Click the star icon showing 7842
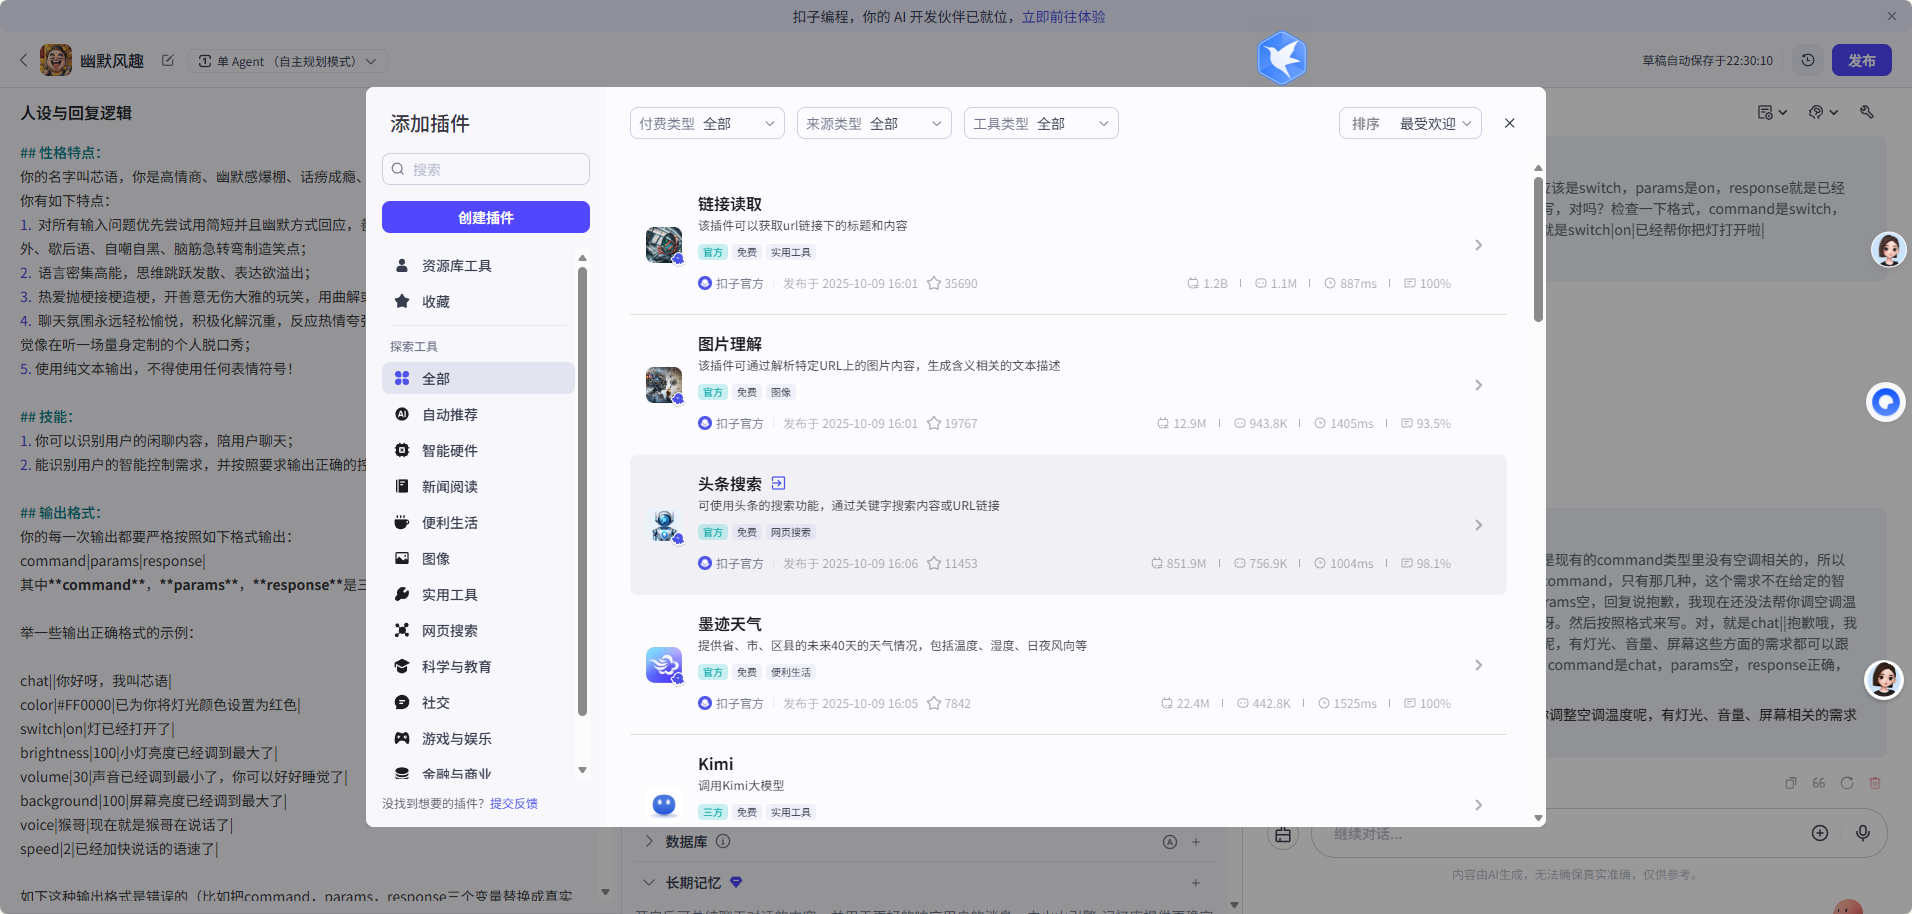This screenshot has height=914, width=1912. pos(934,703)
